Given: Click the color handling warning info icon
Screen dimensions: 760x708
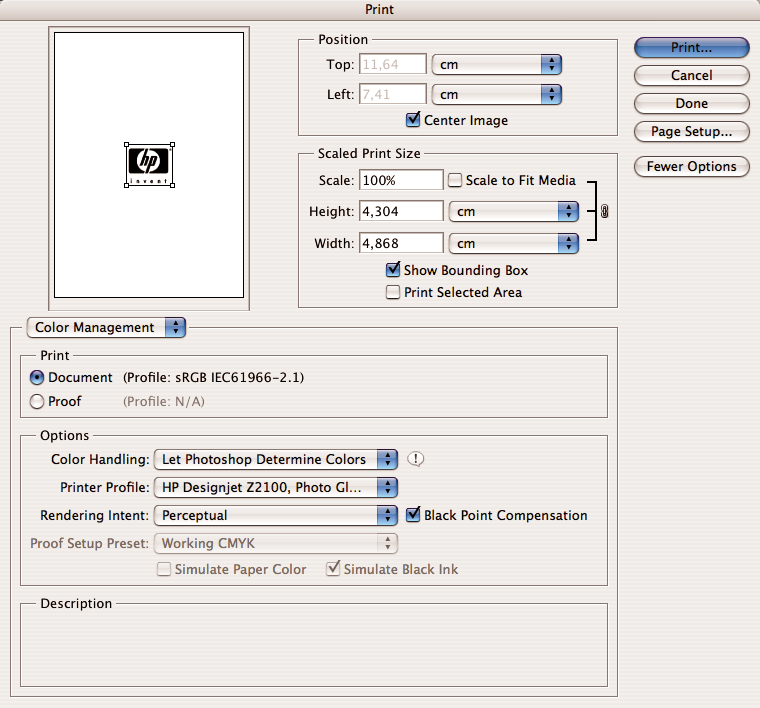Looking at the screenshot, I should pyautogui.click(x=415, y=458).
